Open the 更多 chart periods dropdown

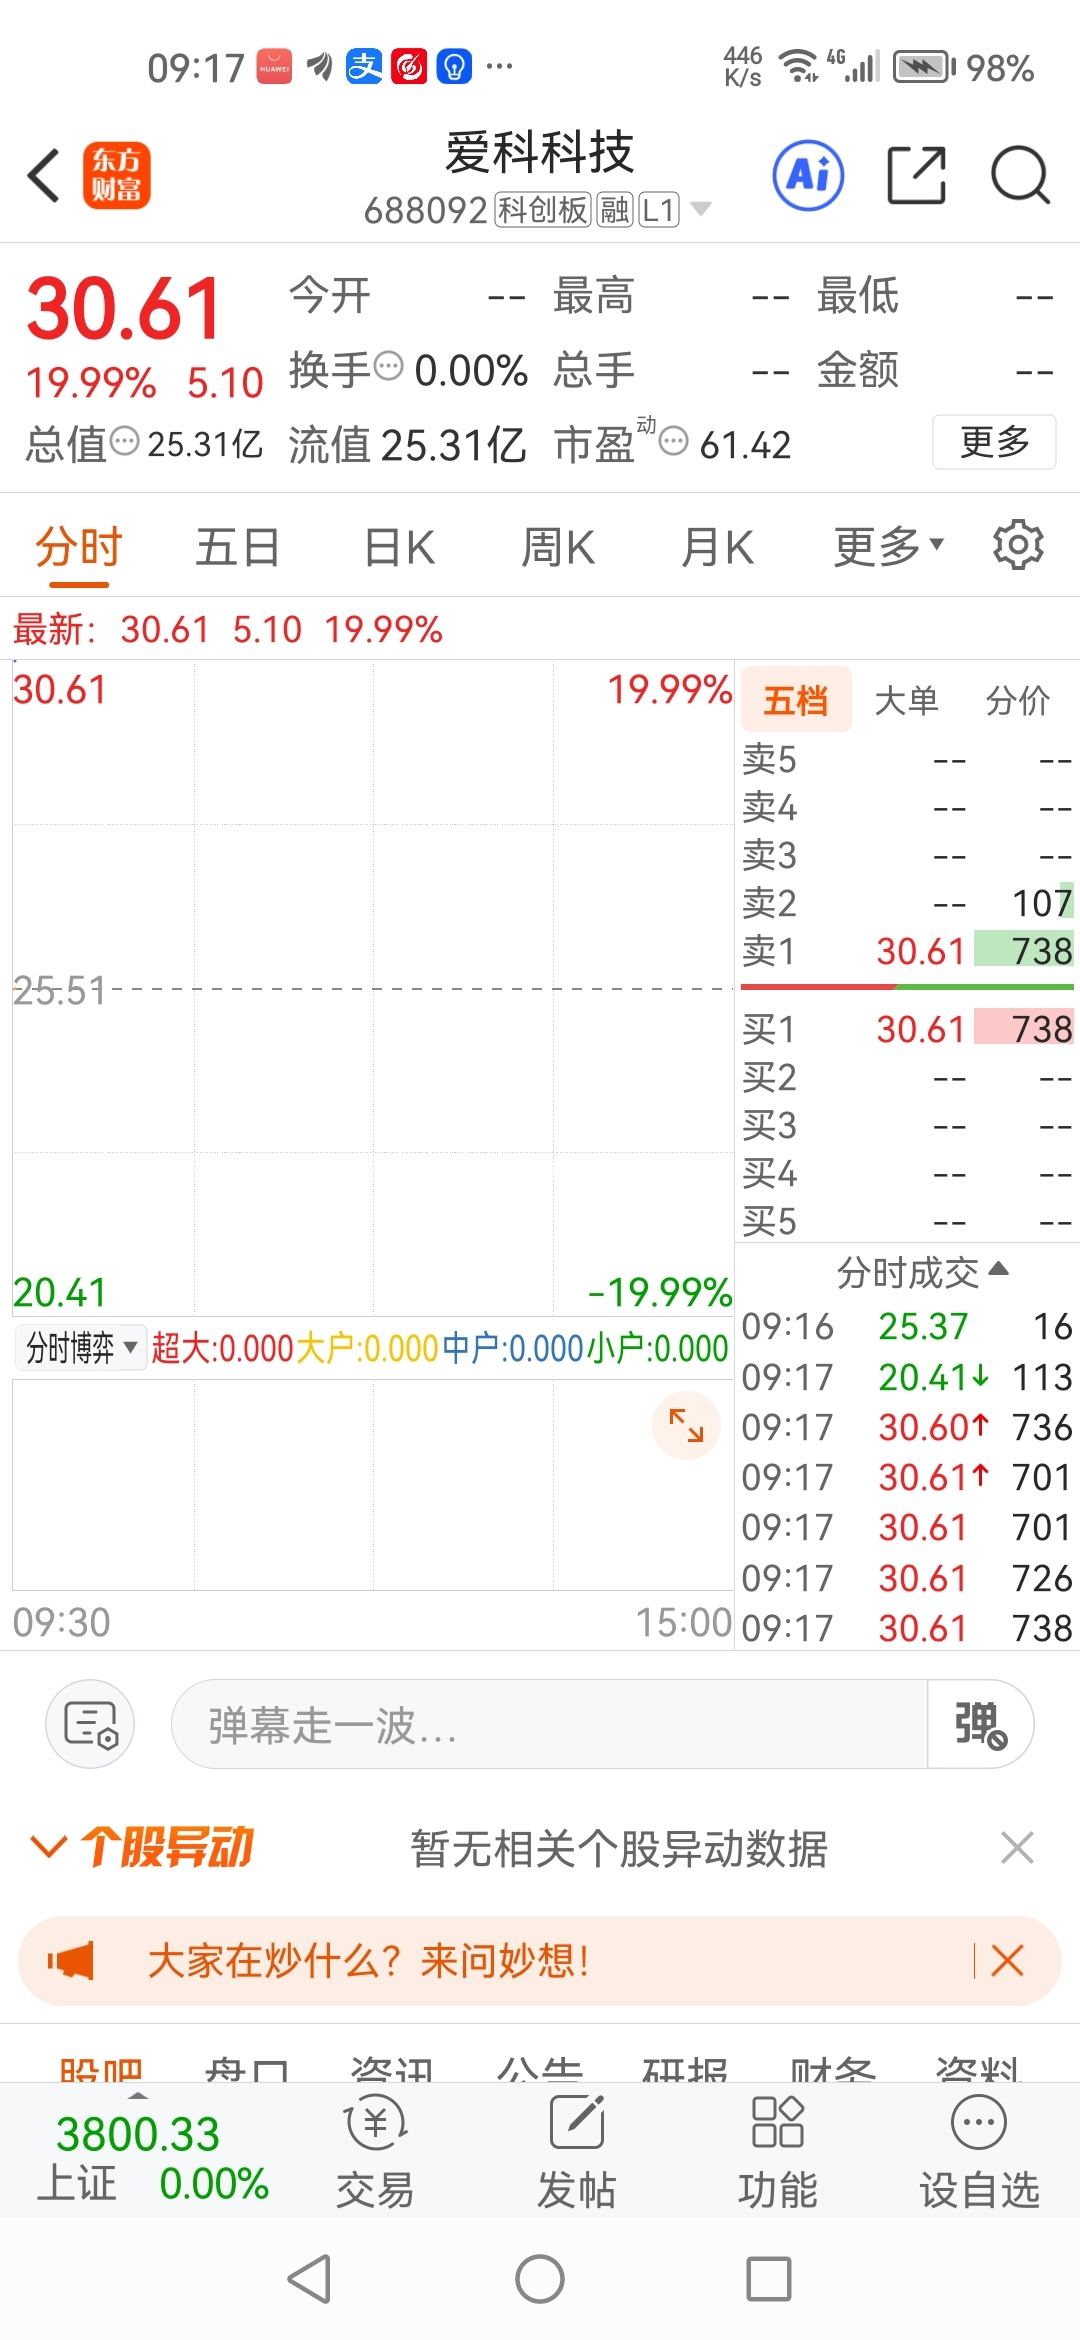pyautogui.click(x=889, y=546)
